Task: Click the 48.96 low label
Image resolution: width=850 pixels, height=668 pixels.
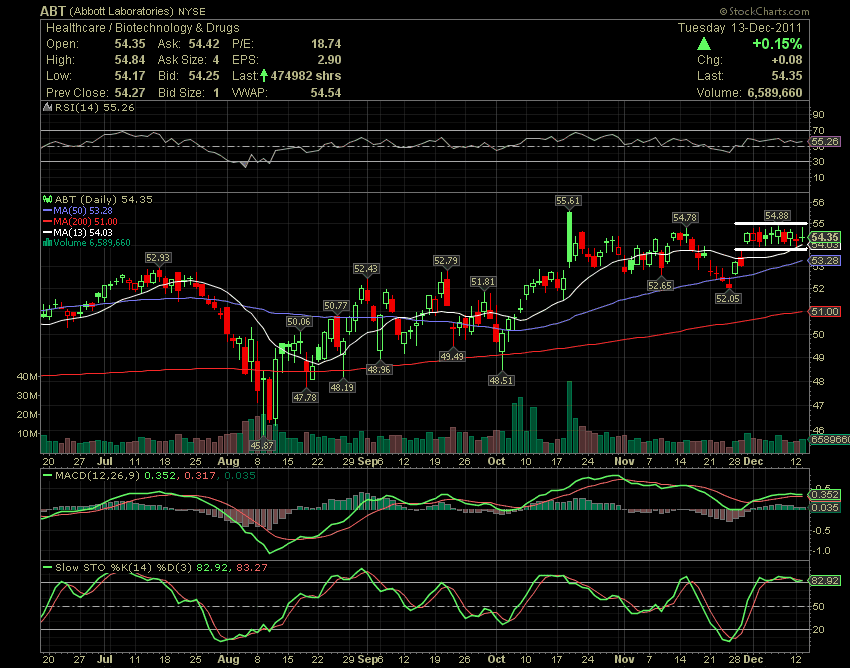Action: tap(379, 369)
